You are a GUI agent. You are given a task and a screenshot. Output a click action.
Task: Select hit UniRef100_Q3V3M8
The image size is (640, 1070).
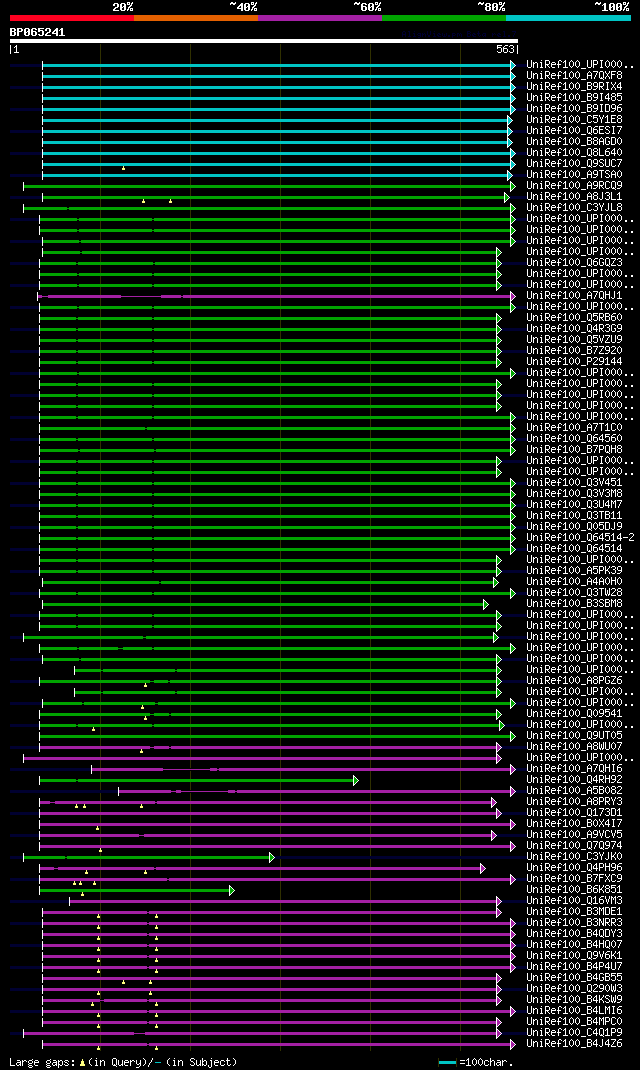click(574, 493)
